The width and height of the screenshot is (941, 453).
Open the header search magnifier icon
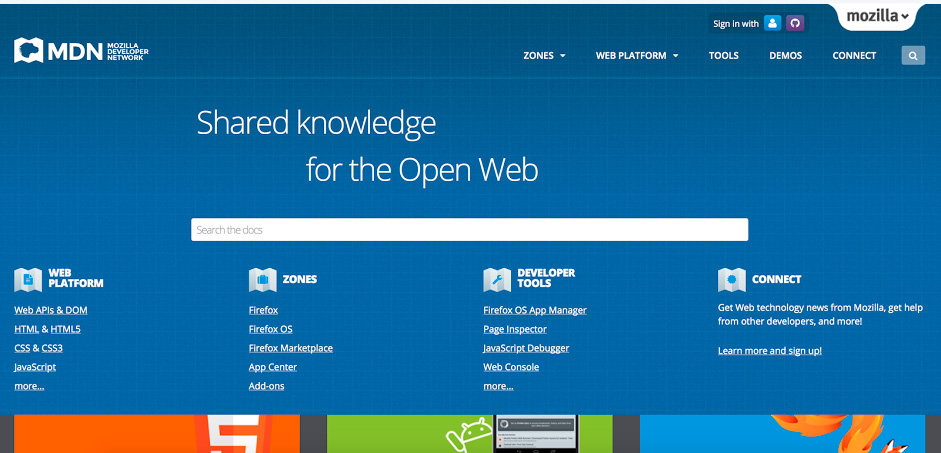[913, 56]
